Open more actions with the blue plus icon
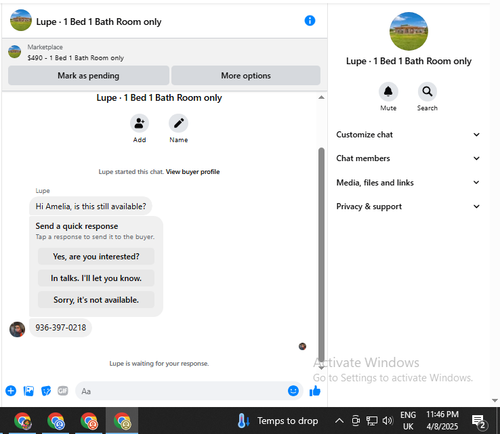The width and height of the screenshot is (500, 434). click(11, 391)
